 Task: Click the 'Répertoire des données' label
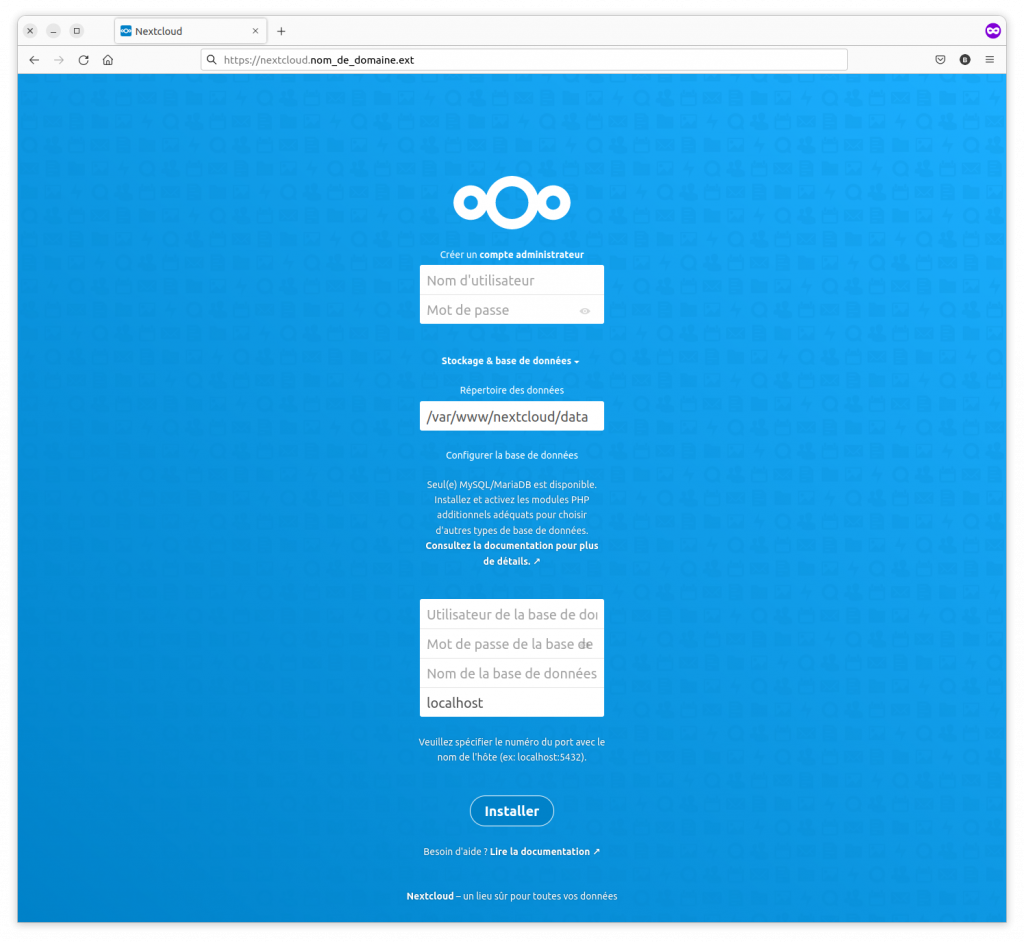[x=512, y=390]
